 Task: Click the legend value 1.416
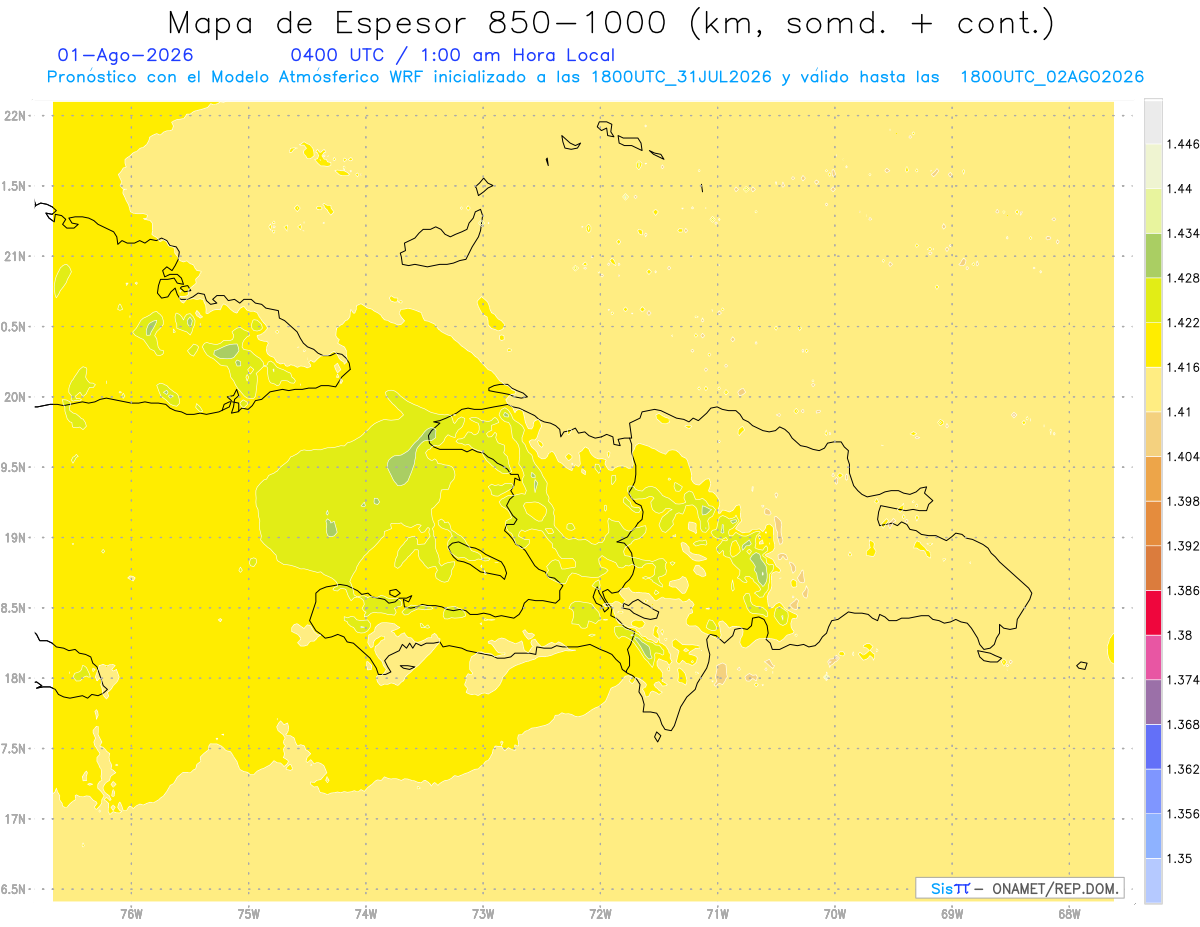[x=1185, y=367]
